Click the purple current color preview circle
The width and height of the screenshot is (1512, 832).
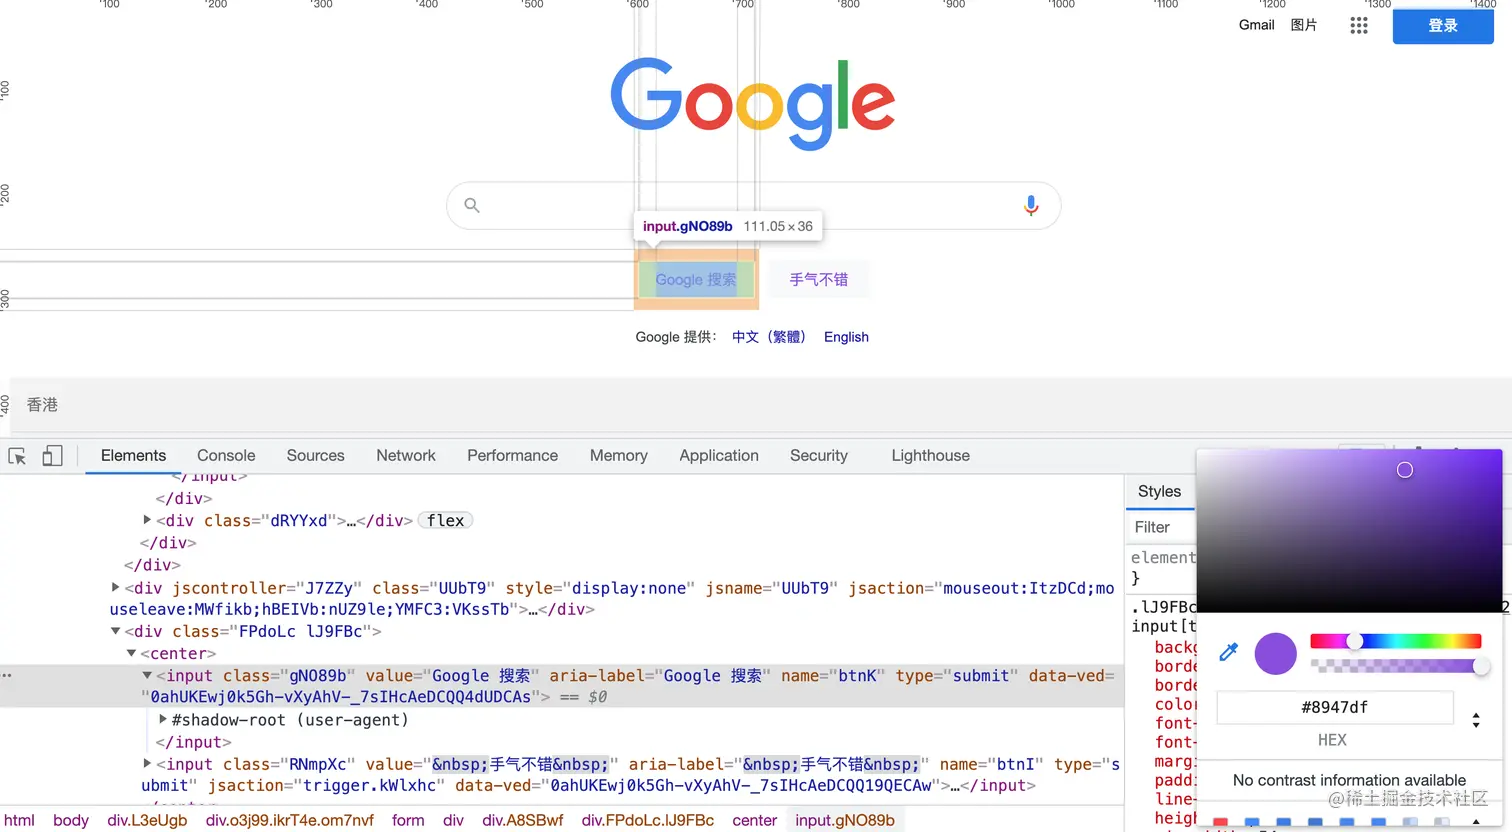[1276, 653]
